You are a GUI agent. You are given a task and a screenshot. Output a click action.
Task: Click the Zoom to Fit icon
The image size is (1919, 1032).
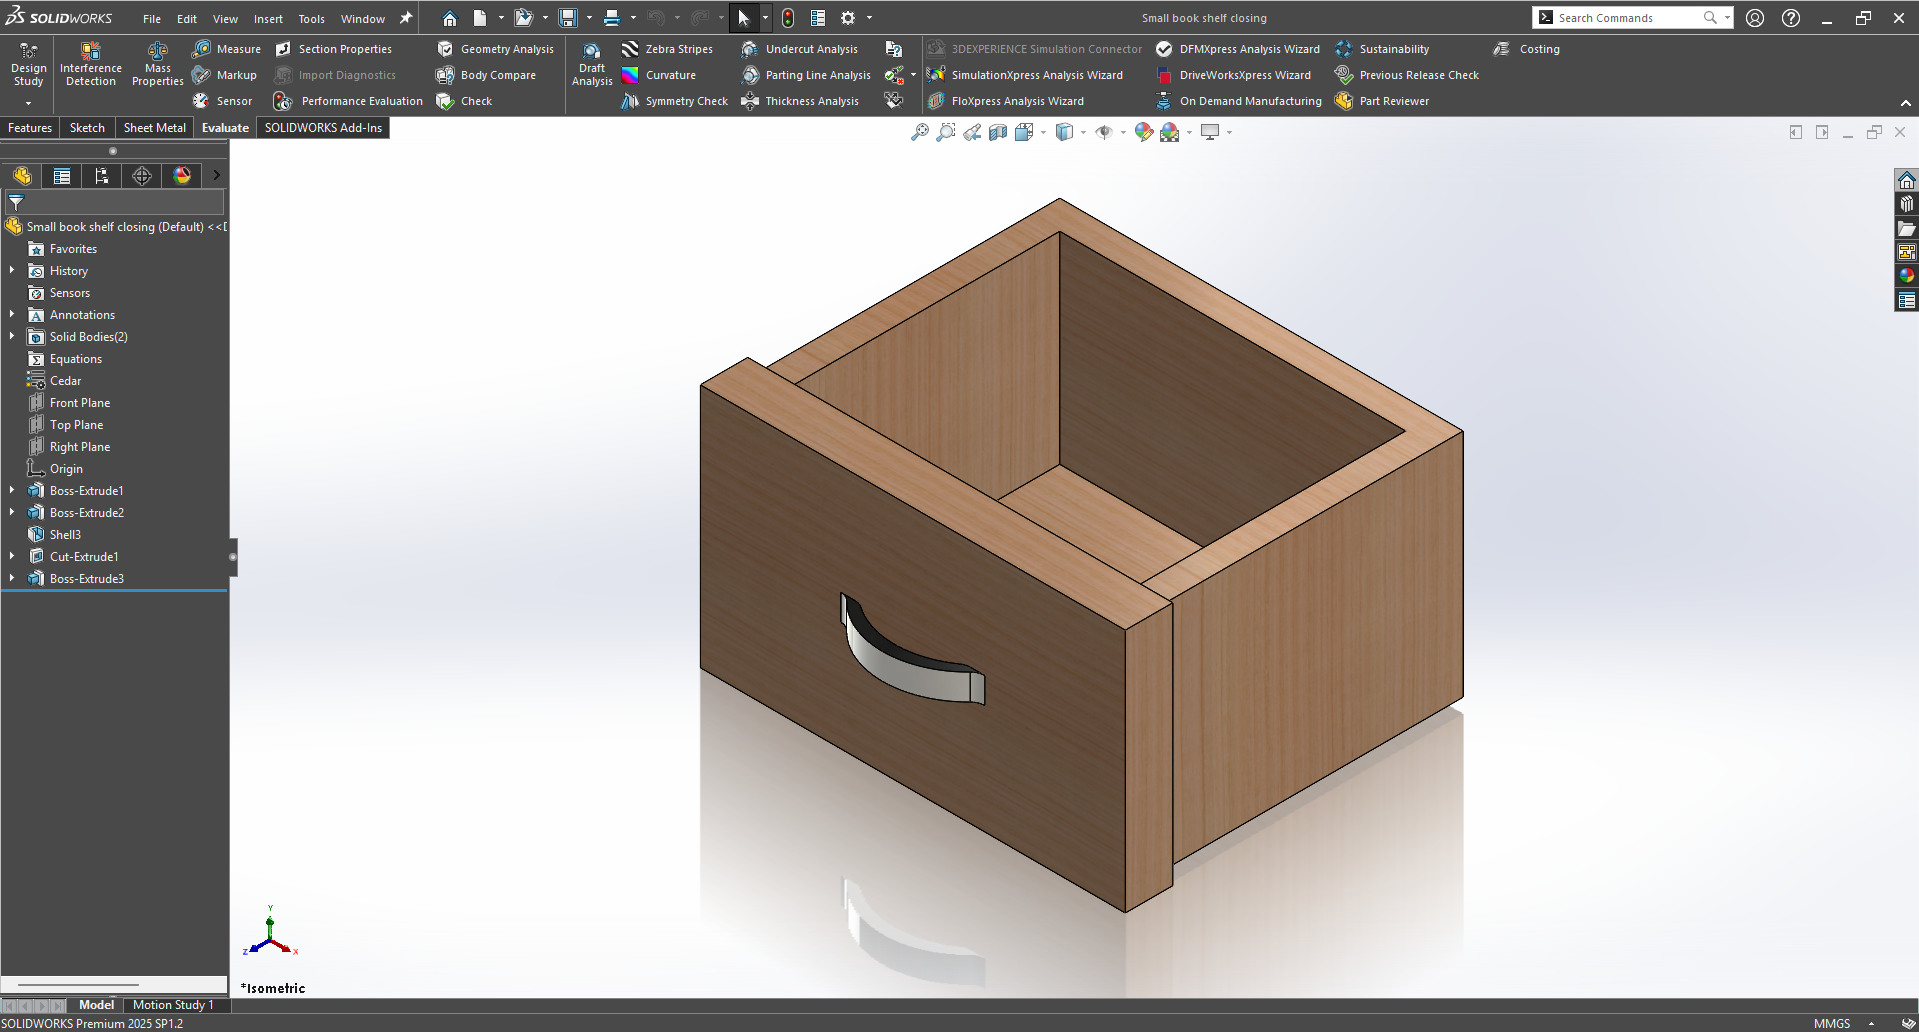coord(920,132)
